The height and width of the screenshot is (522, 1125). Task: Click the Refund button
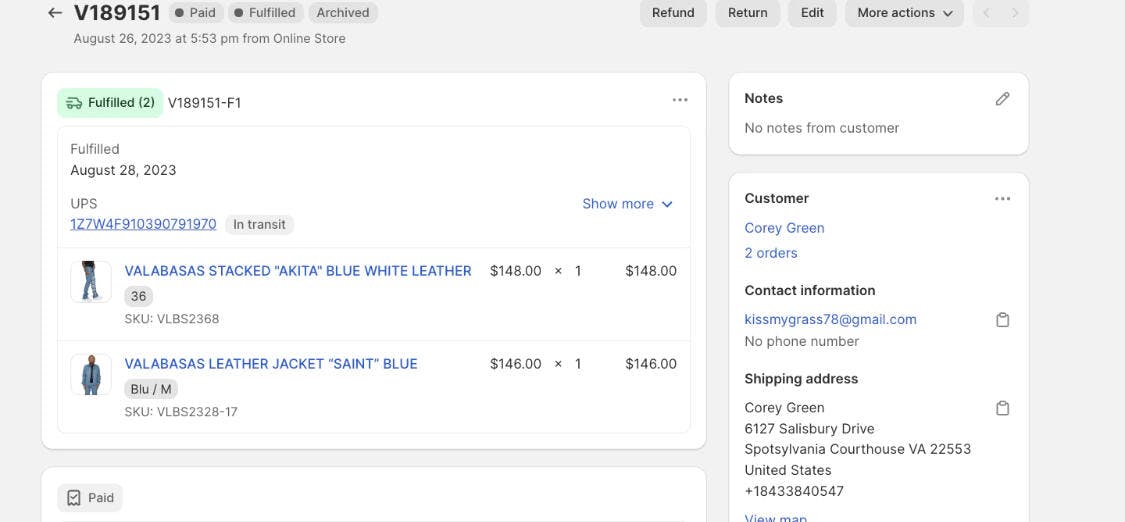click(x=673, y=13)
